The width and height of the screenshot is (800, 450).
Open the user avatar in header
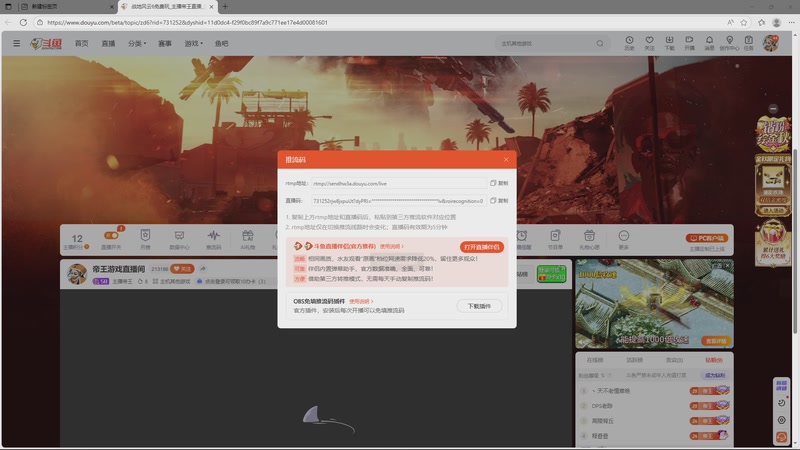770,43
